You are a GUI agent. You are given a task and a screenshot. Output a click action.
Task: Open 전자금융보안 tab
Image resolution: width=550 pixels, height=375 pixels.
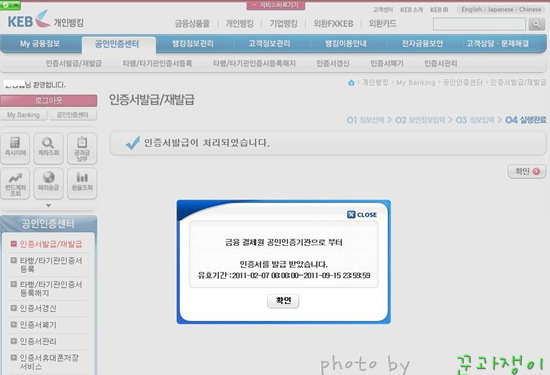coord(422,44)
